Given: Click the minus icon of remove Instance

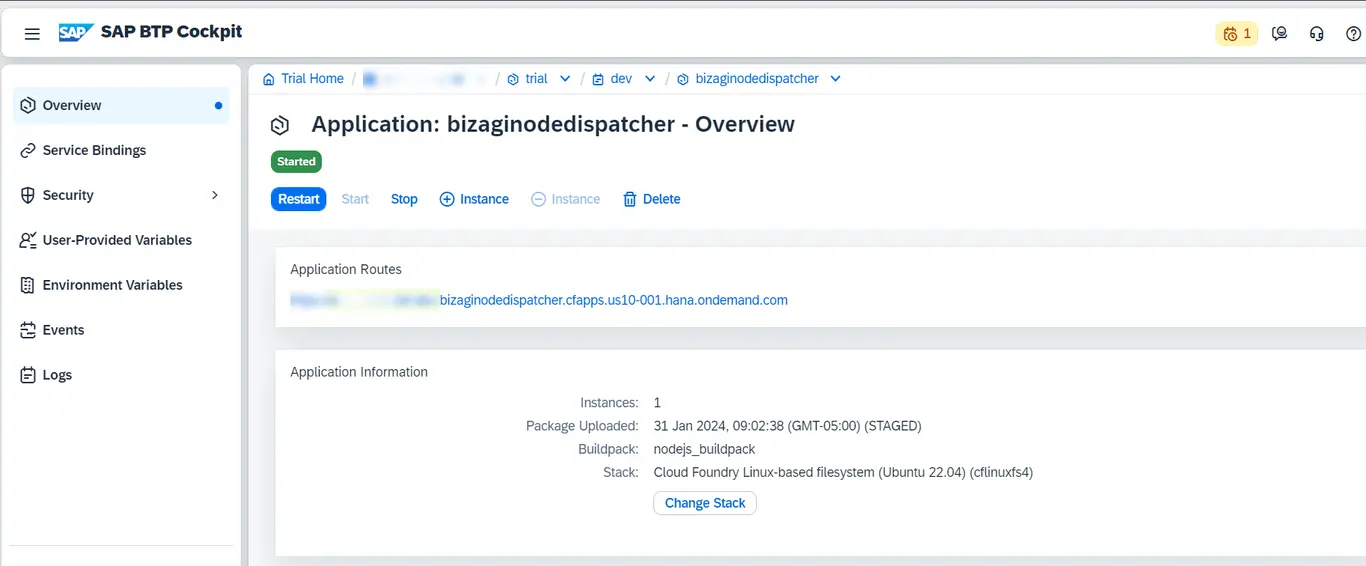Looking at the screenshot, I should point(538,199).
